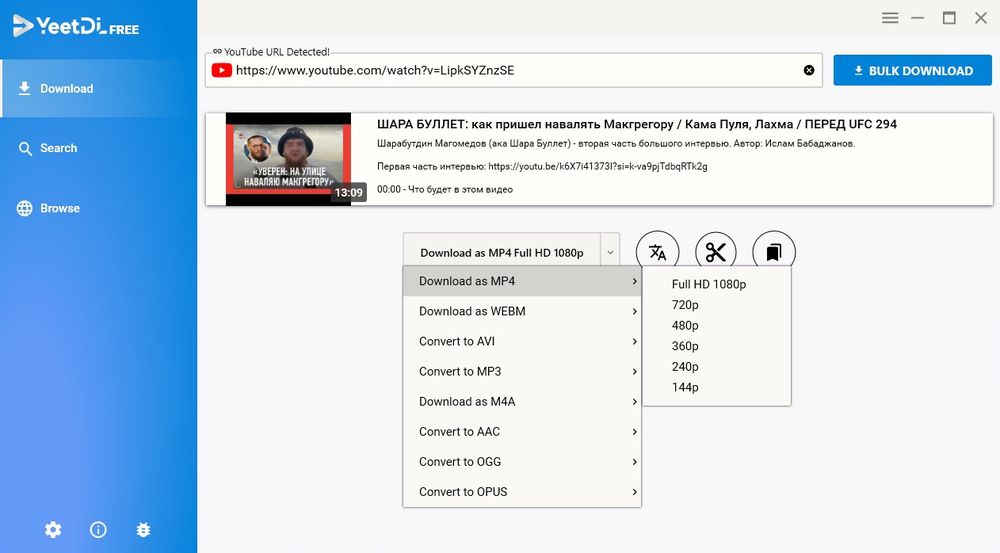Image resolution: width=1000 pixels, height=553 pixels.
Task: Choose Convert to MP3 option
Action: tap(522, 371)
